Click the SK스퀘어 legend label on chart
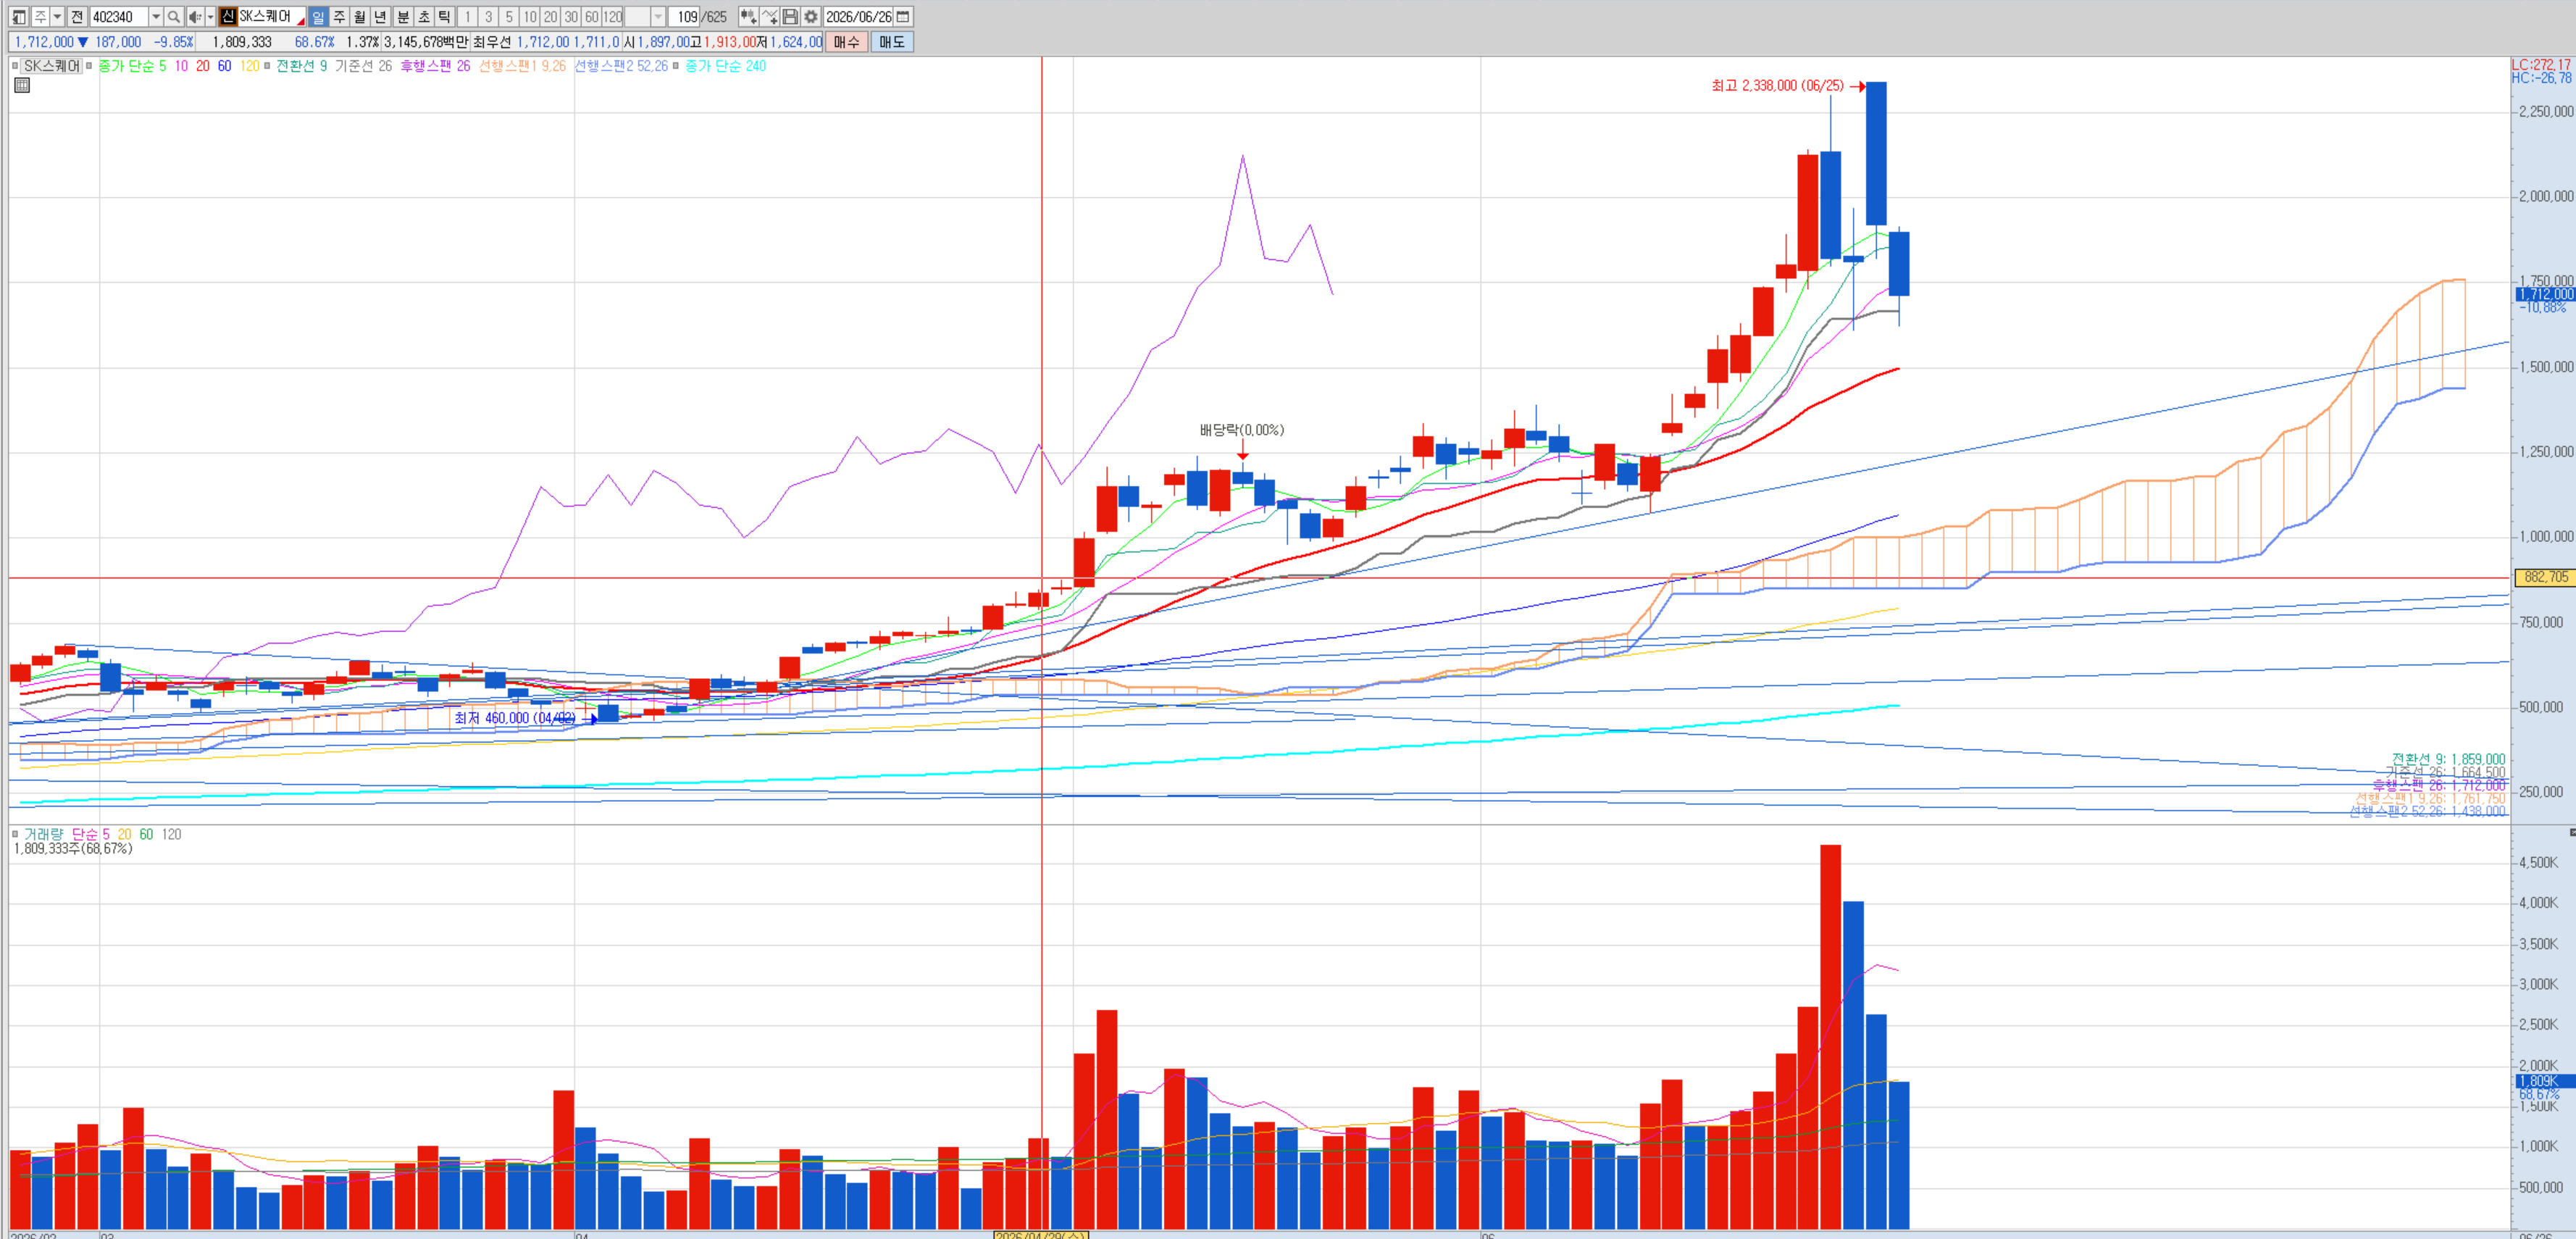 52,66
